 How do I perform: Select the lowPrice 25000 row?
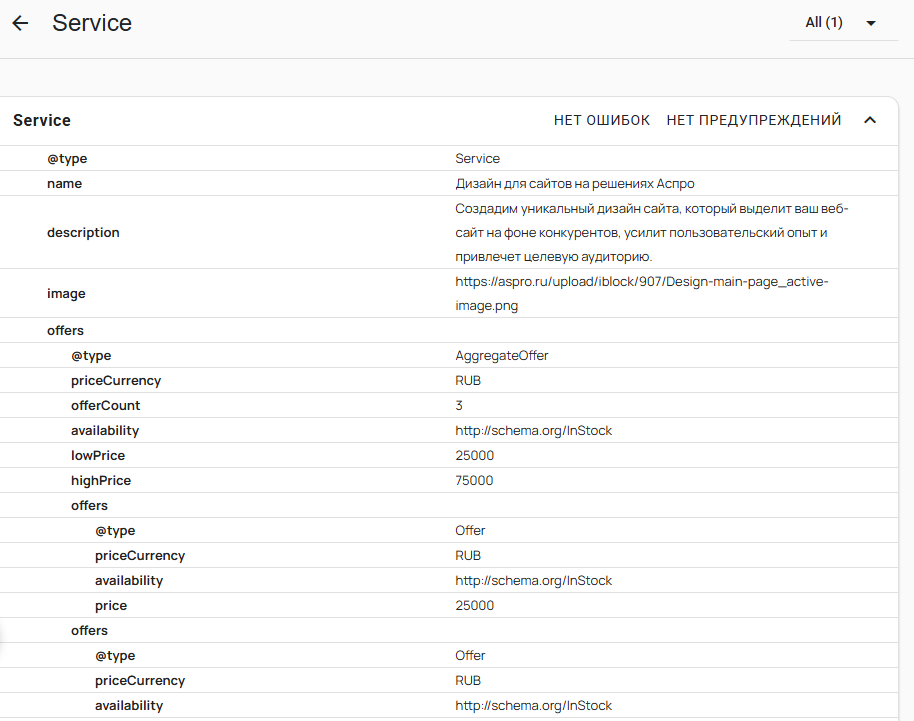click(97, 455)
